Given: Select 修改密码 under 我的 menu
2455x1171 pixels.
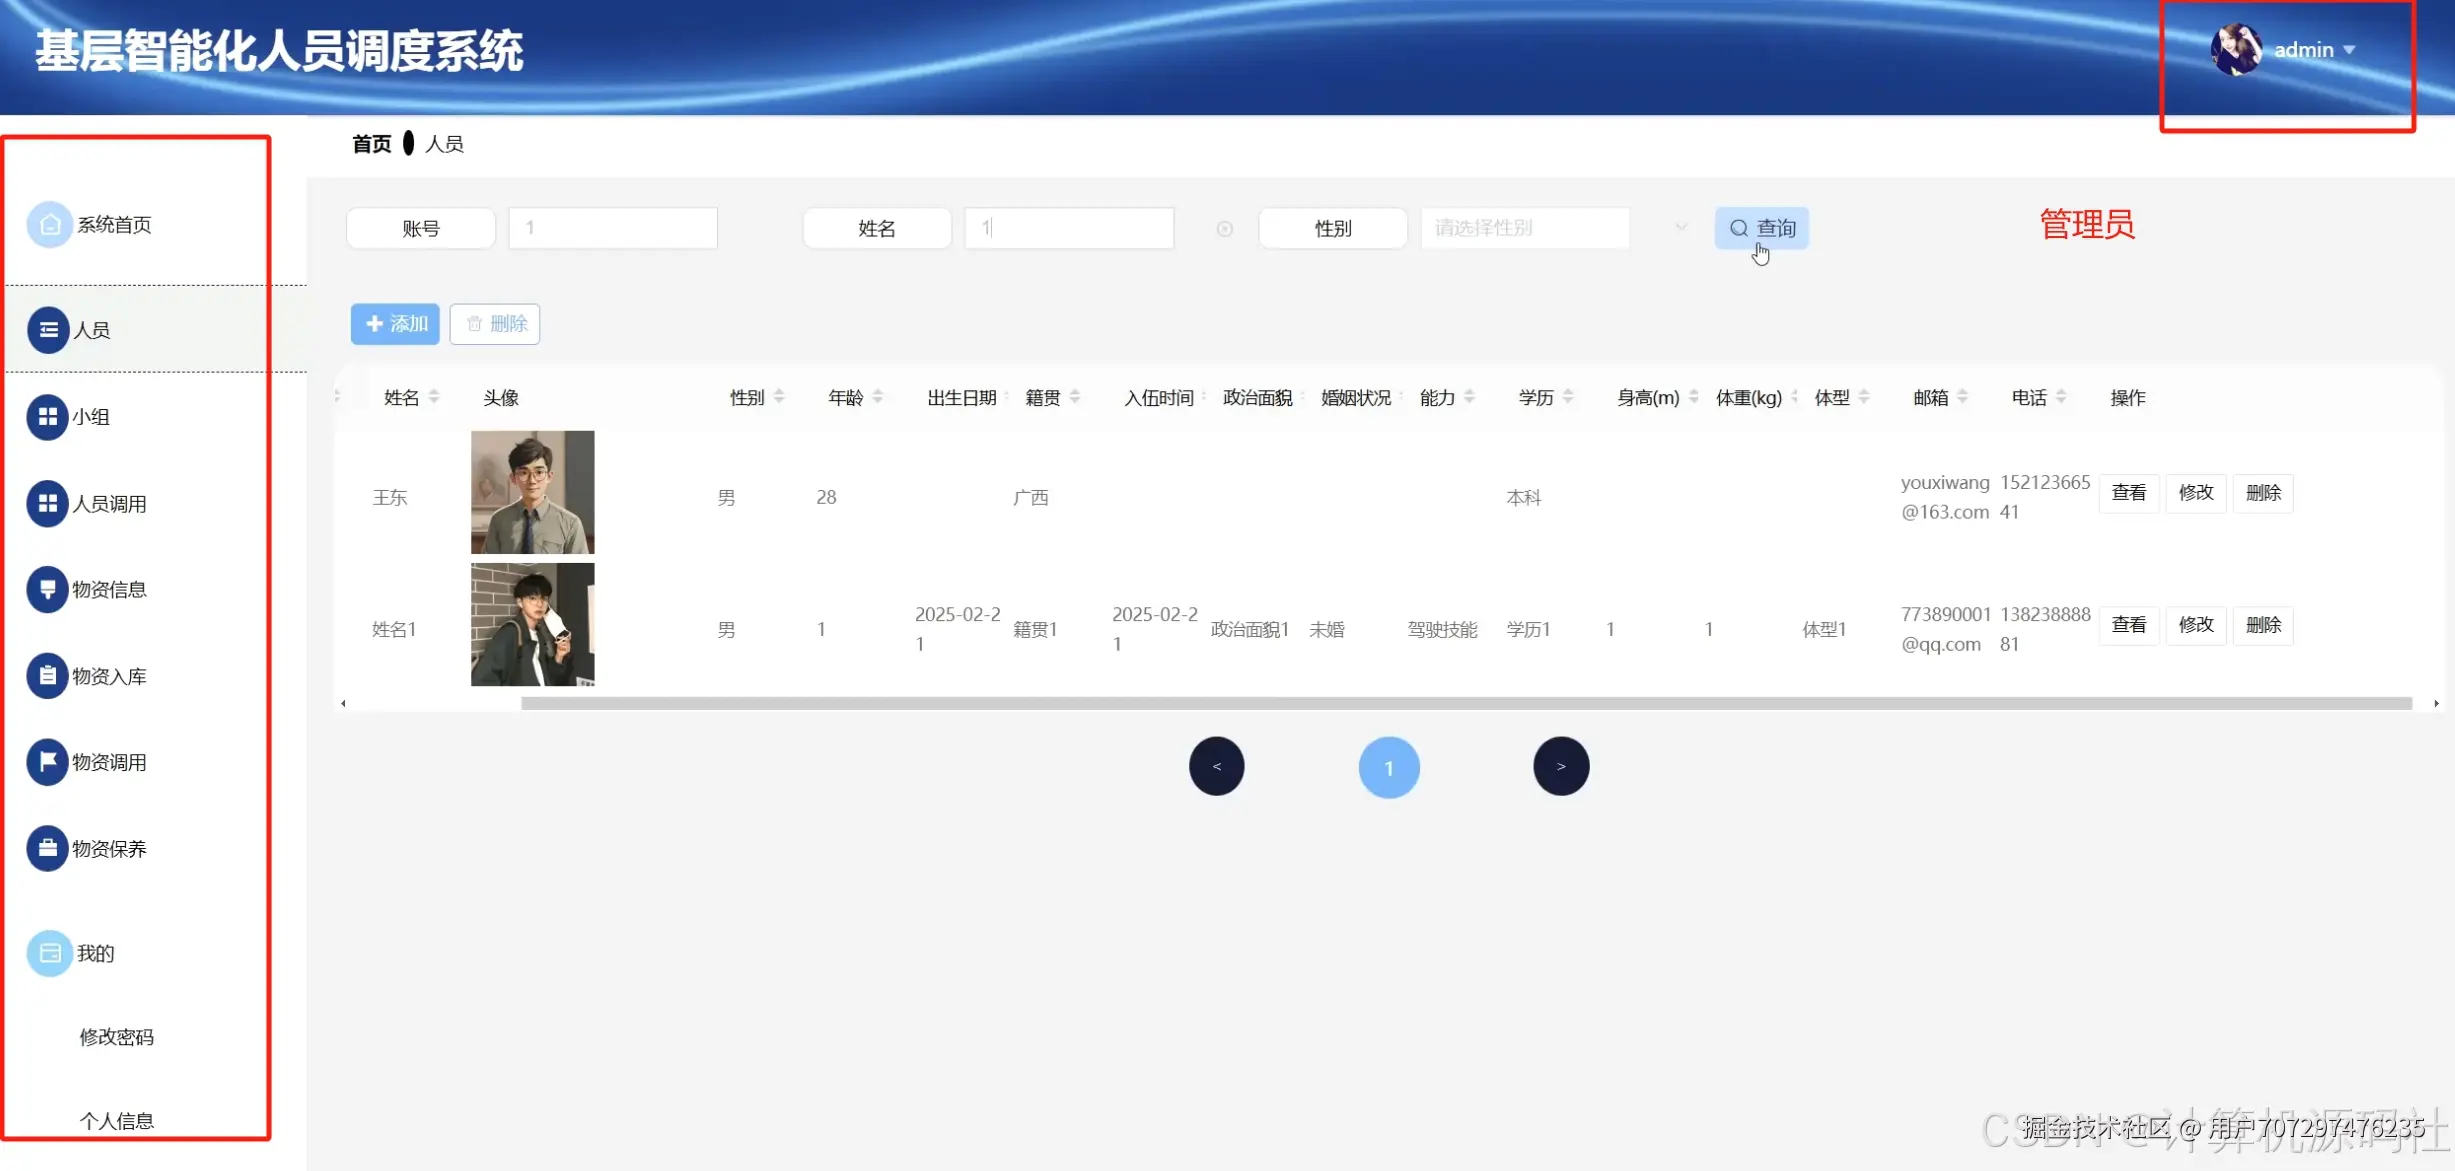Looking at the screenshot, I should [116, 1037].
